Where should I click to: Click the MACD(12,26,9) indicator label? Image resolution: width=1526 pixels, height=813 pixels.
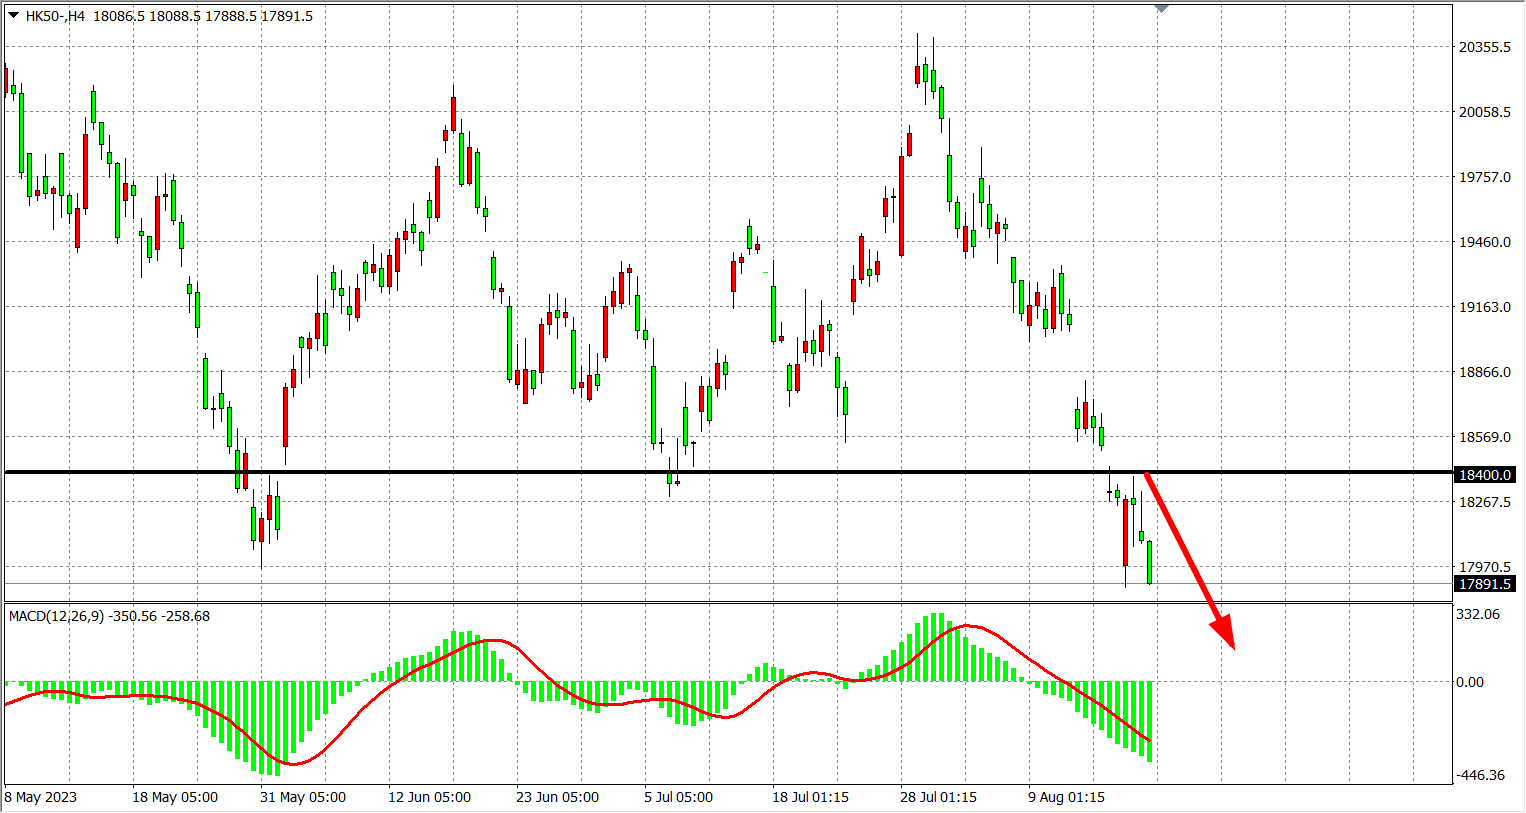[56, 616]
